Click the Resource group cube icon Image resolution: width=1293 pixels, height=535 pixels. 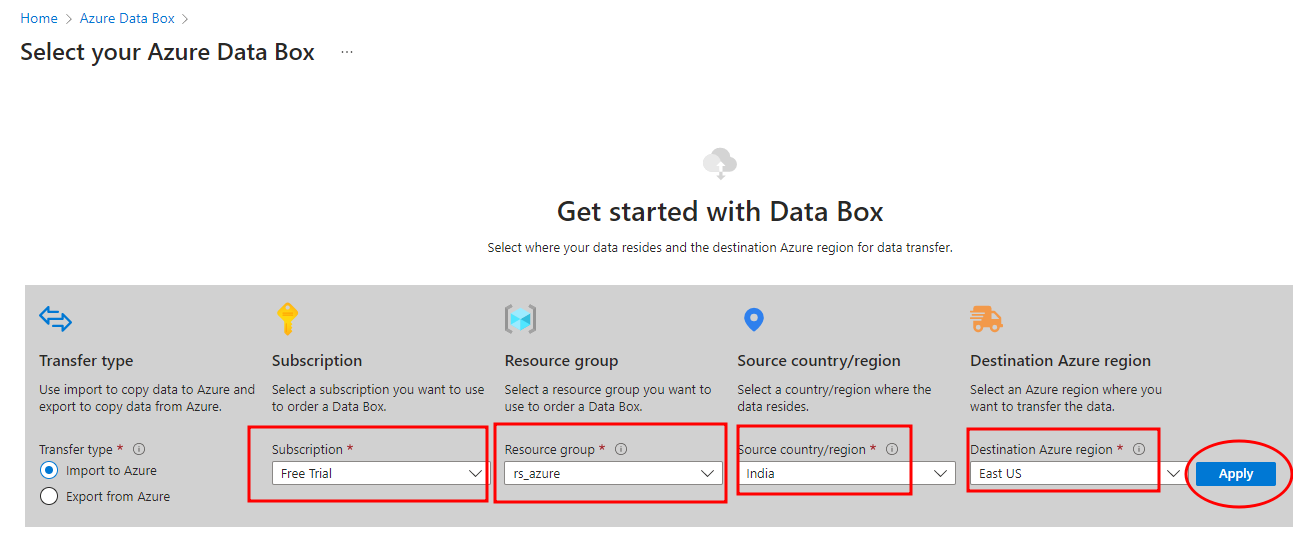520,320
